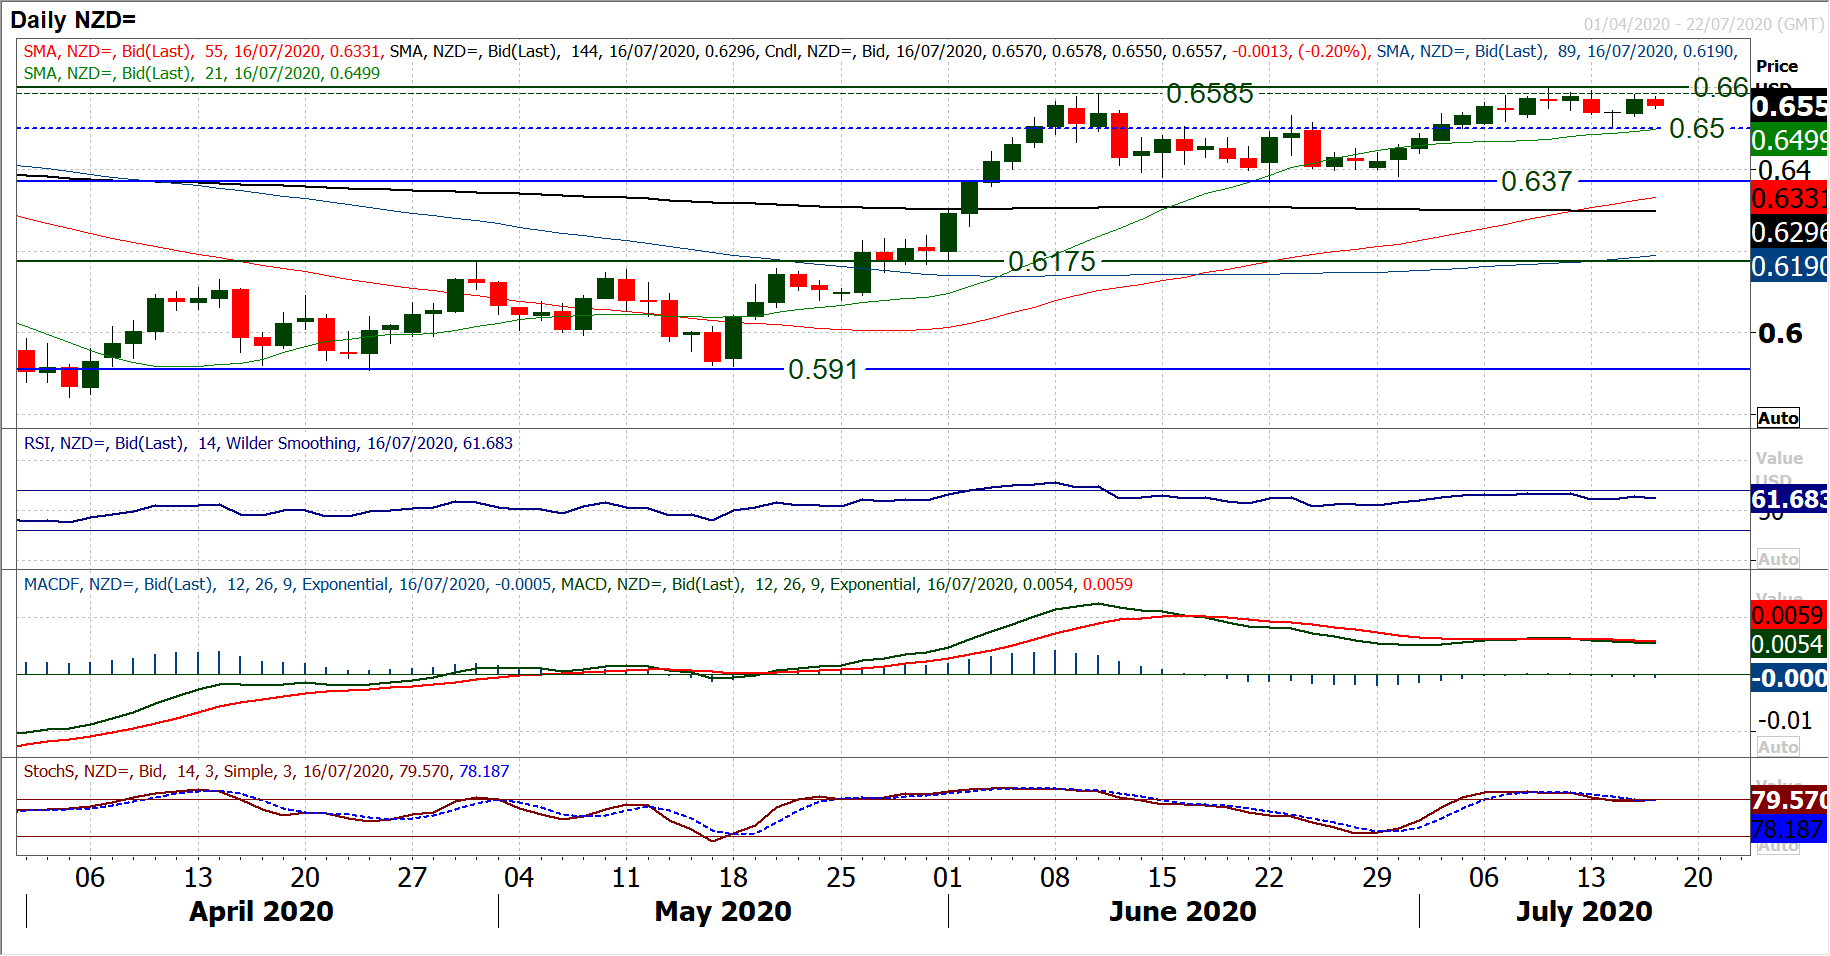
Task: Click date 08 on the June time axis
Action: (x=1055, y=878)
